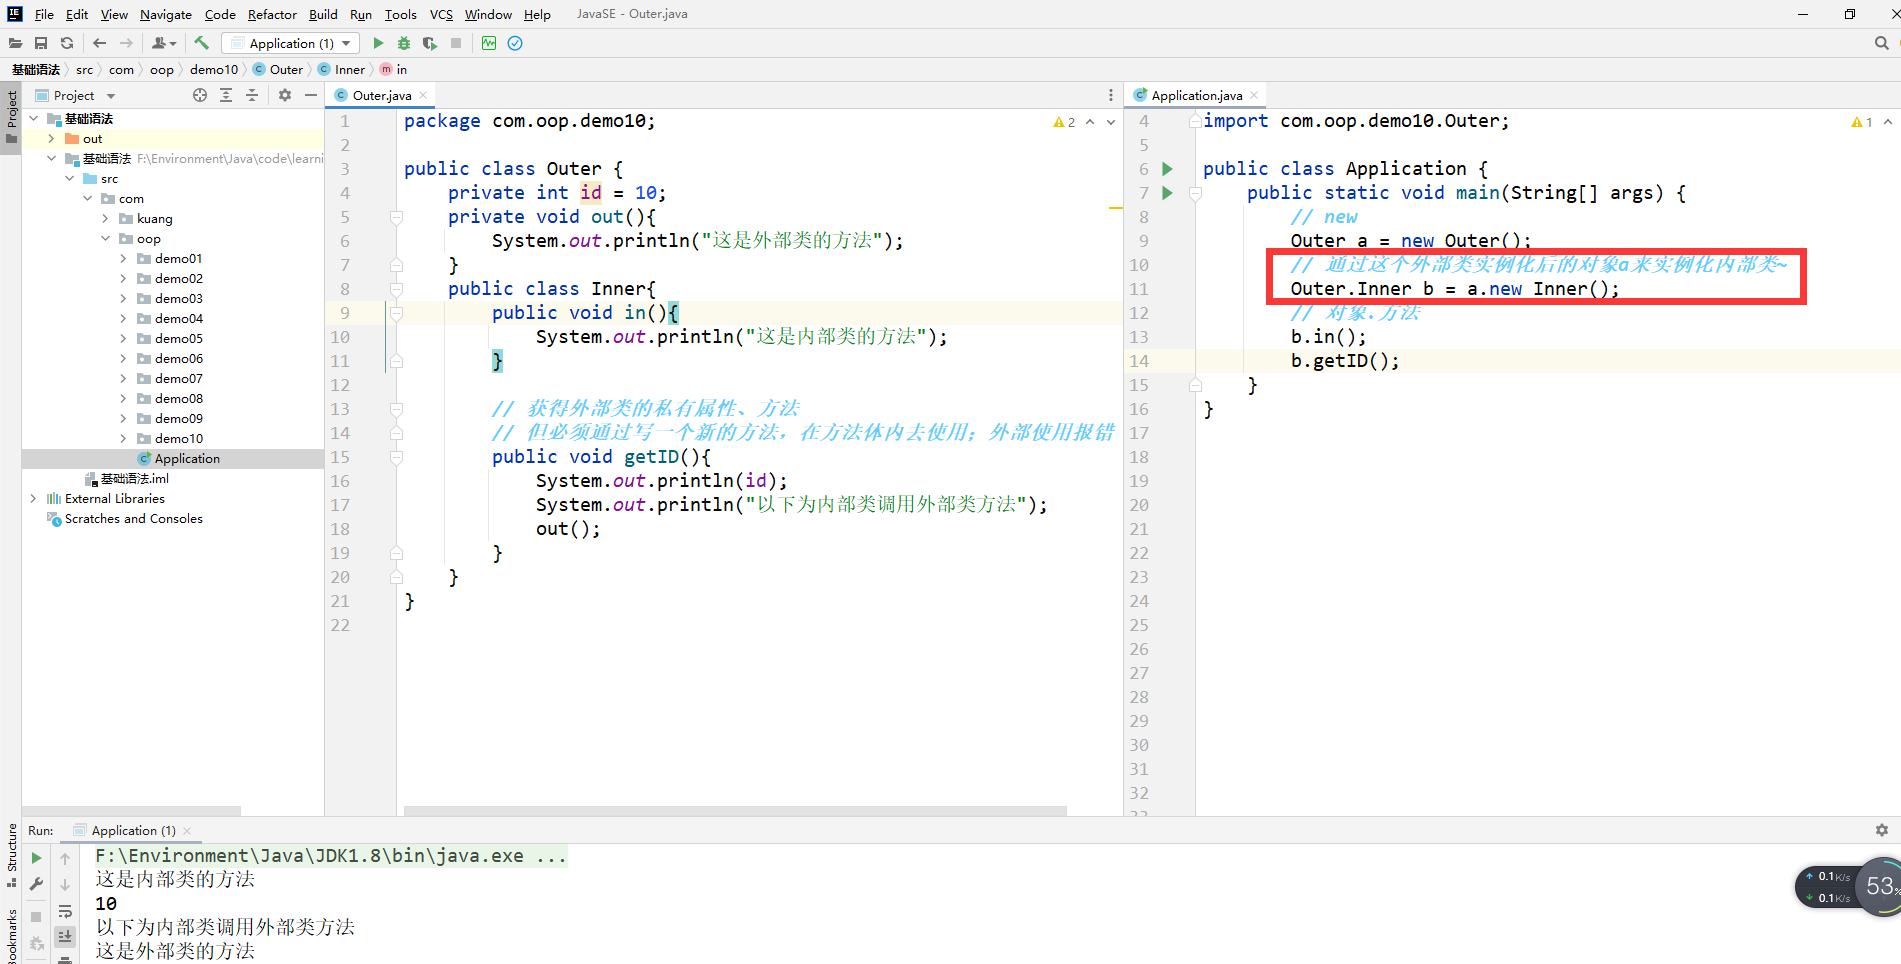The height and width of the screenshot is (964, 1901).
Task: Click the Search Everywhere magnifier icon
Action: [1881, 43]
